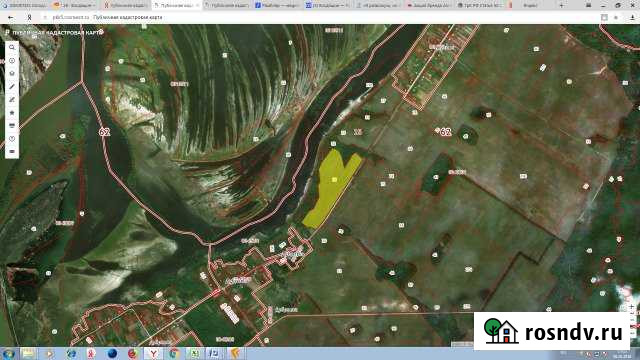Click the Yandex home button near address bar
Viewport: 640px width, 360px height.
point(29,18)
